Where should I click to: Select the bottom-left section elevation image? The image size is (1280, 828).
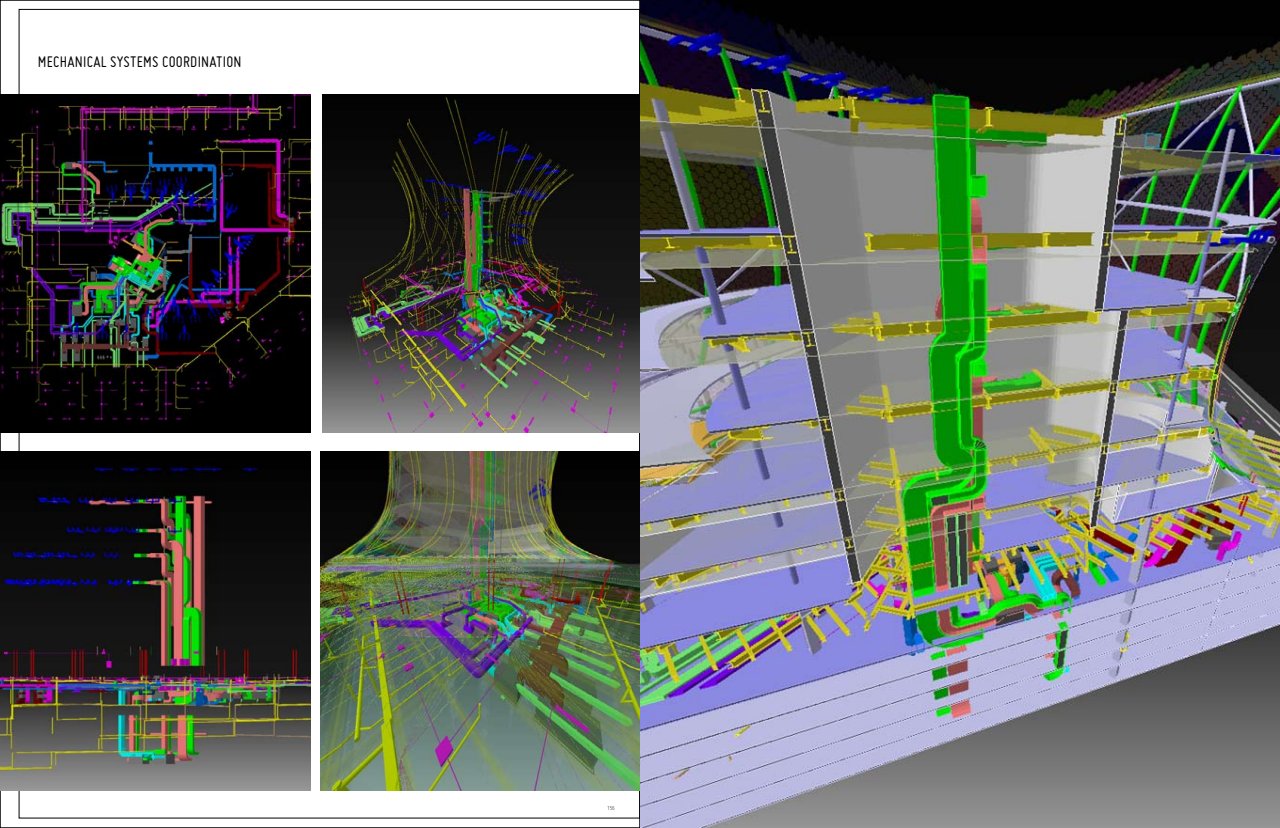[x=155, y=620]
